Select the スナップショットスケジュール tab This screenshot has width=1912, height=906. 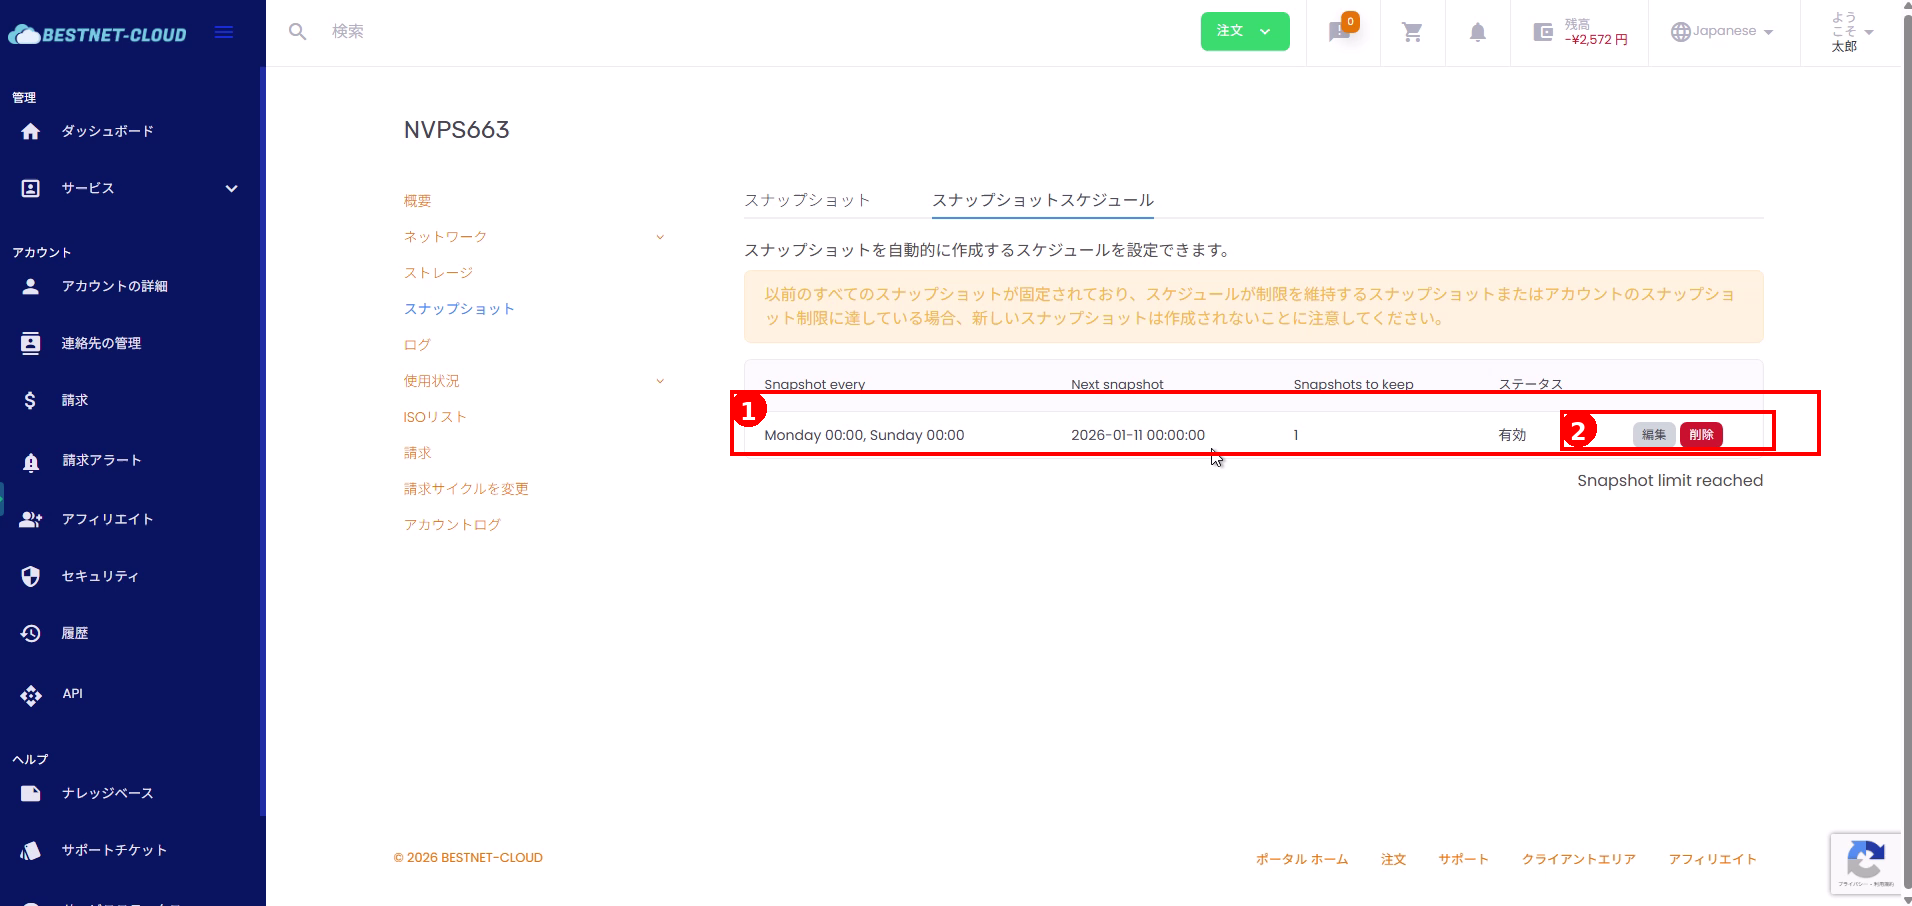(x=1042, y=200)
